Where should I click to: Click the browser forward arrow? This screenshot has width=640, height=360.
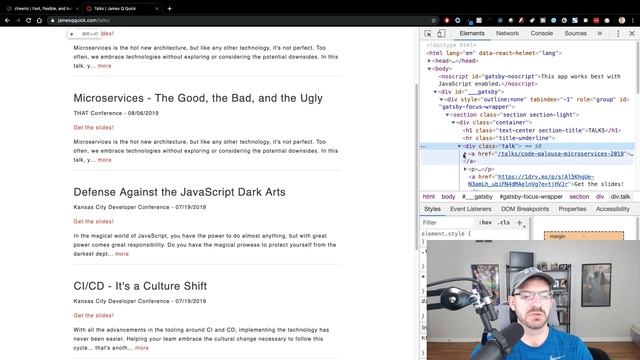[x=18, y=20]
